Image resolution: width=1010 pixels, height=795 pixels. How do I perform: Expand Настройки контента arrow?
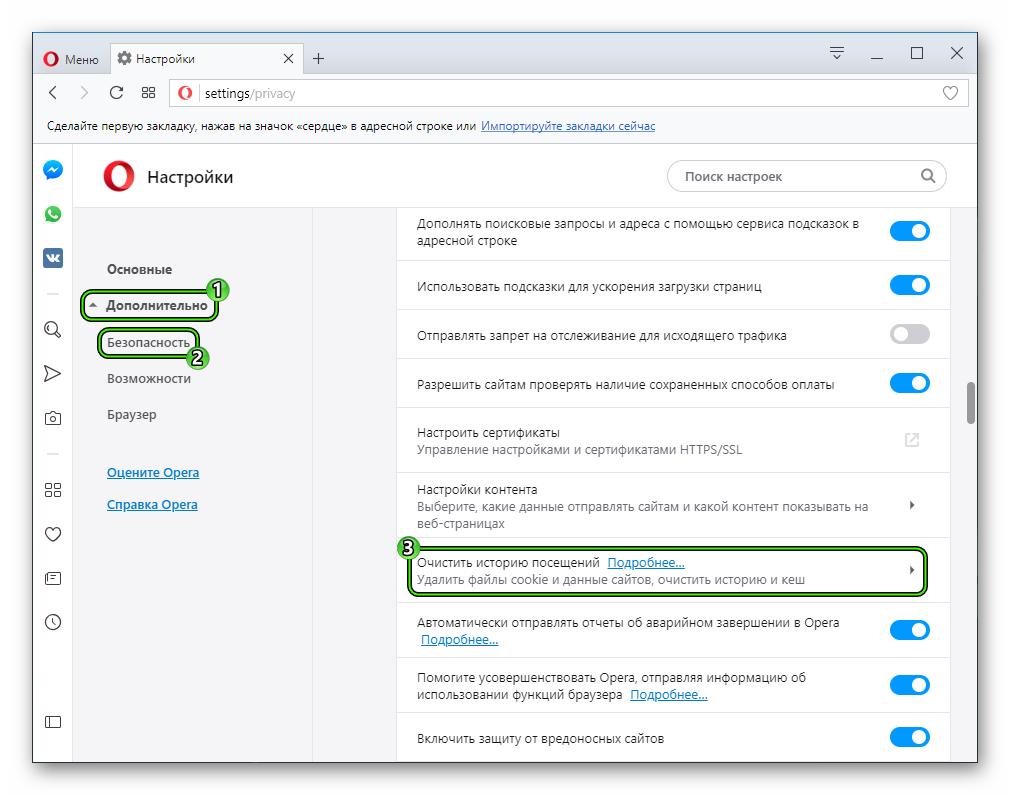pyautogui.click(x=911, y=505)
